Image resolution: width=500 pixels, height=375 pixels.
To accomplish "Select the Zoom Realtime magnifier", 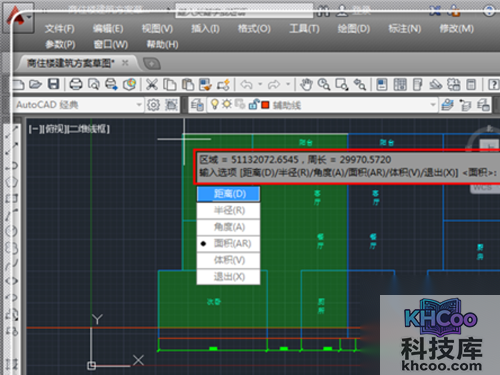I will (x=324, y=84).
